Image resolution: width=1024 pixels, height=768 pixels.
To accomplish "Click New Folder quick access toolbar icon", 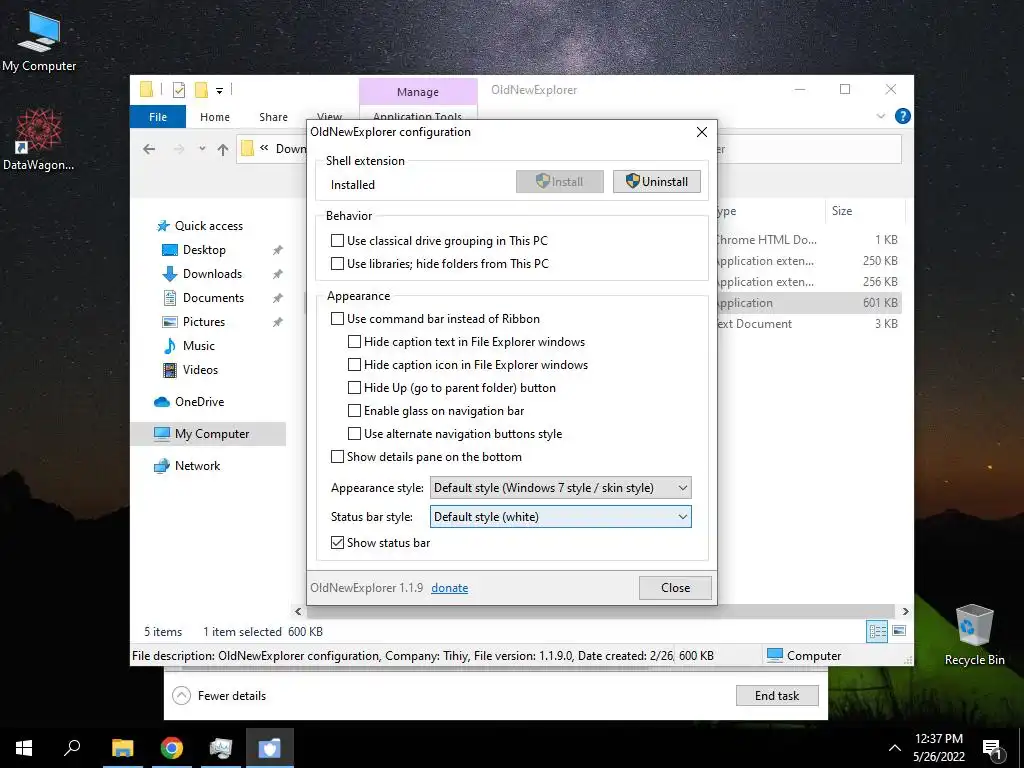I will [x=201, y=90].
